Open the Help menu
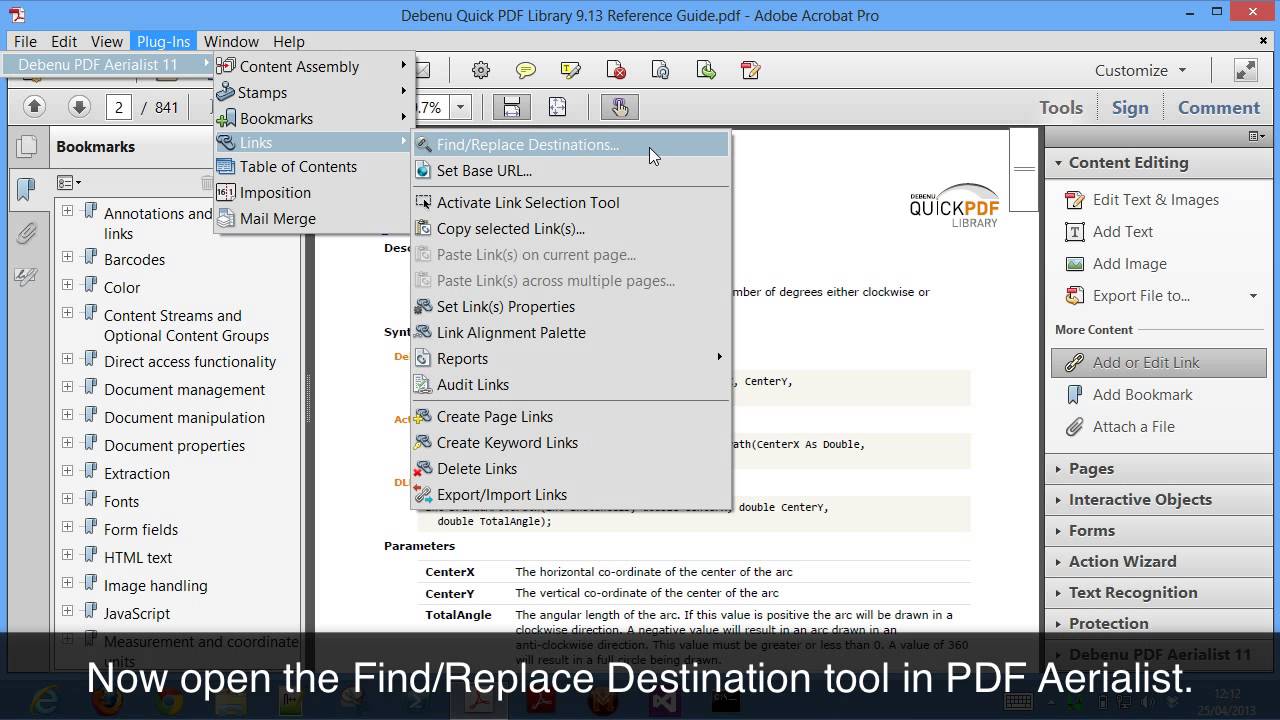The height and width of the screenshot is (720, 1280). (x=289, y=41)
